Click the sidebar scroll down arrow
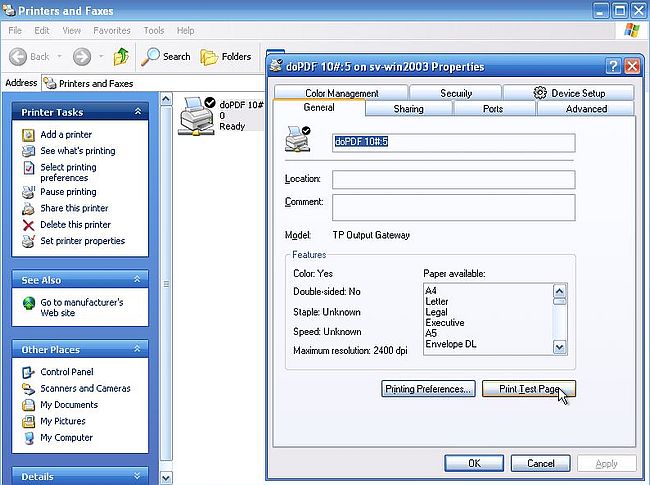This screenshot has width=650, height=485. [166, 478]
